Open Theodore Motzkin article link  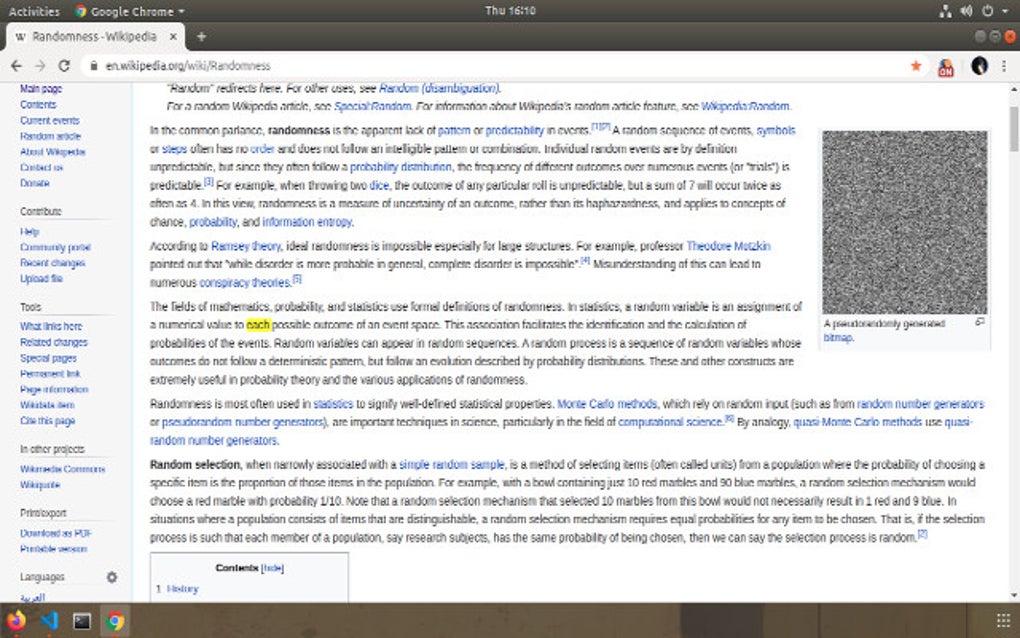tap(729, 246)
